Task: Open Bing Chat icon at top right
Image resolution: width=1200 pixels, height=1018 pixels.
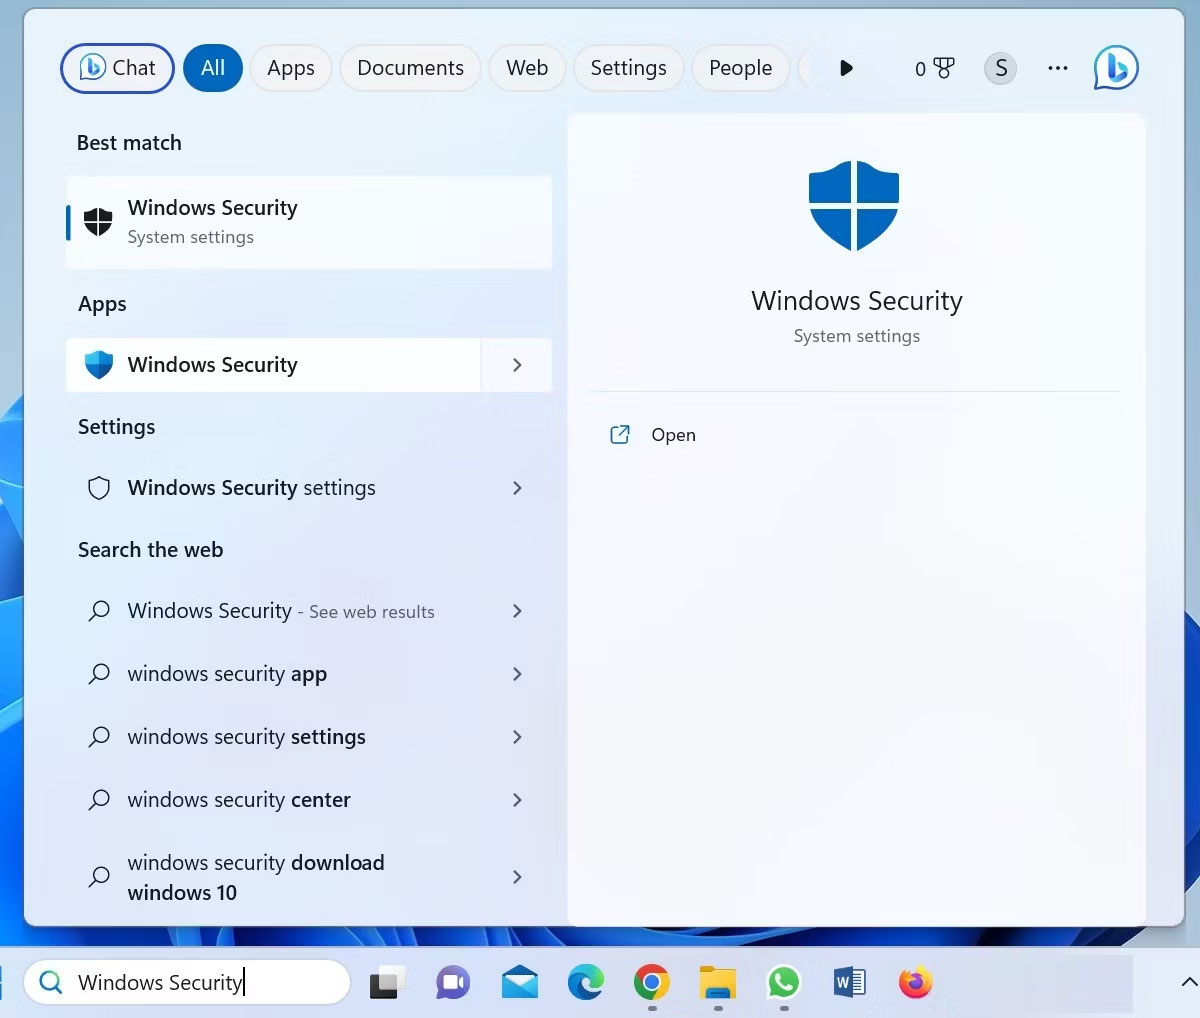Action: point(1116,68)
